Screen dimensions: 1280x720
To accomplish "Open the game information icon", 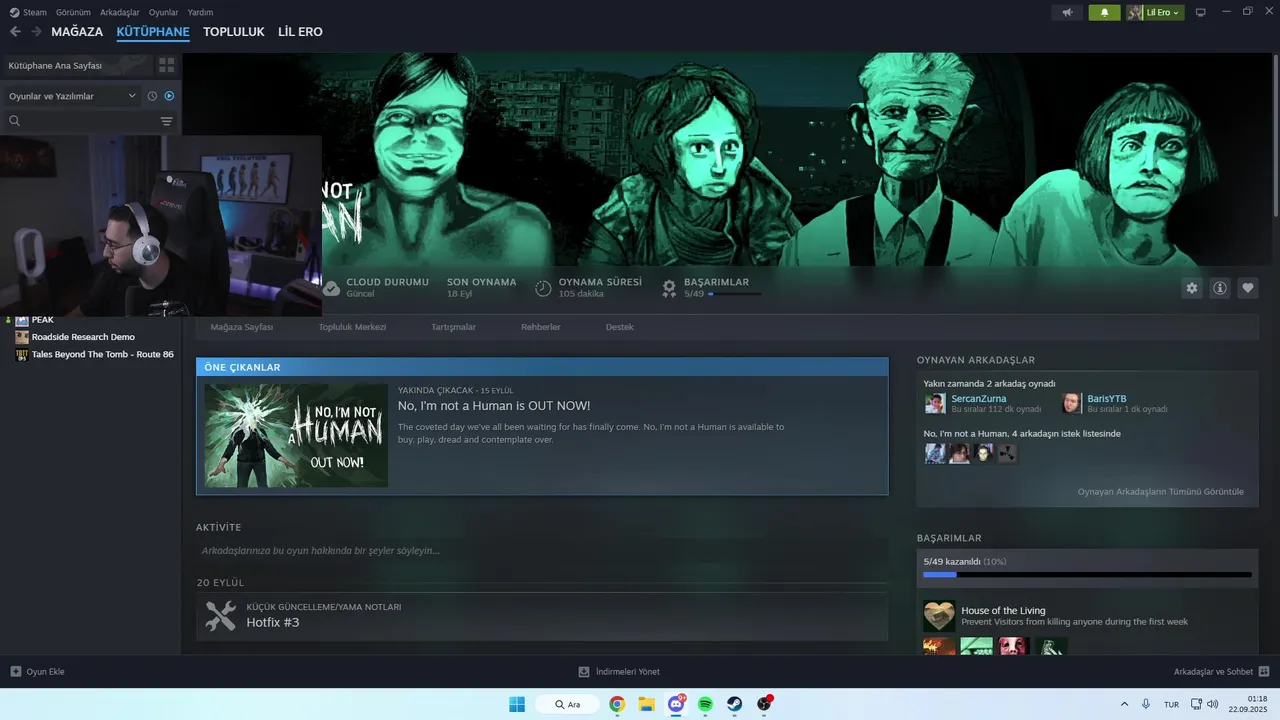I will 1220,288.
